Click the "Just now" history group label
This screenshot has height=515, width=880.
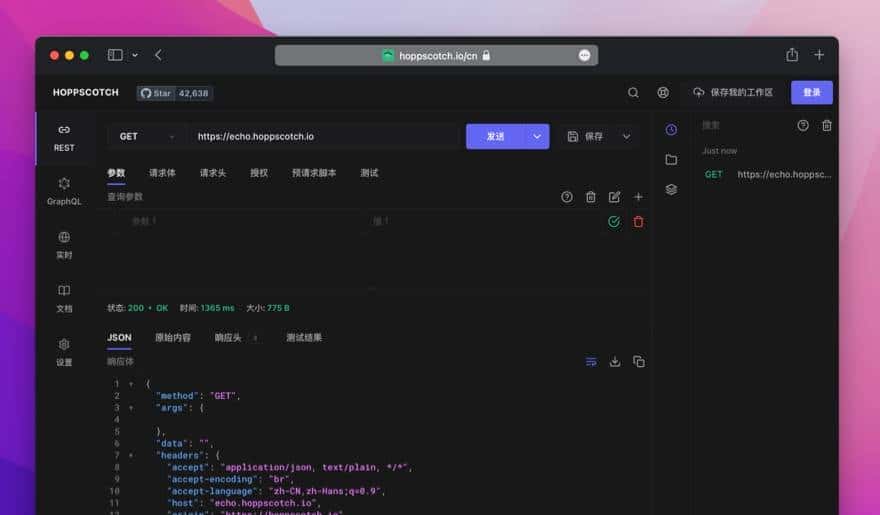point(719,151)
